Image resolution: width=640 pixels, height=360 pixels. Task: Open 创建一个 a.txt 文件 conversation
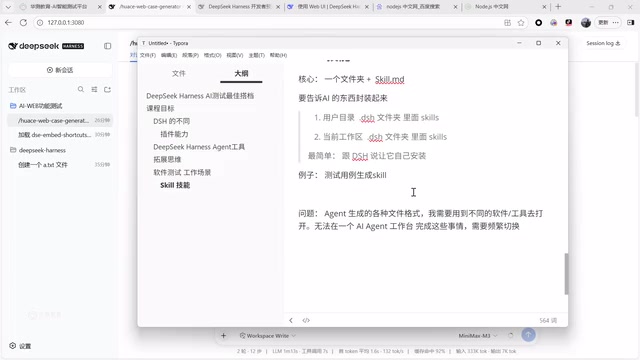[60, 165]
